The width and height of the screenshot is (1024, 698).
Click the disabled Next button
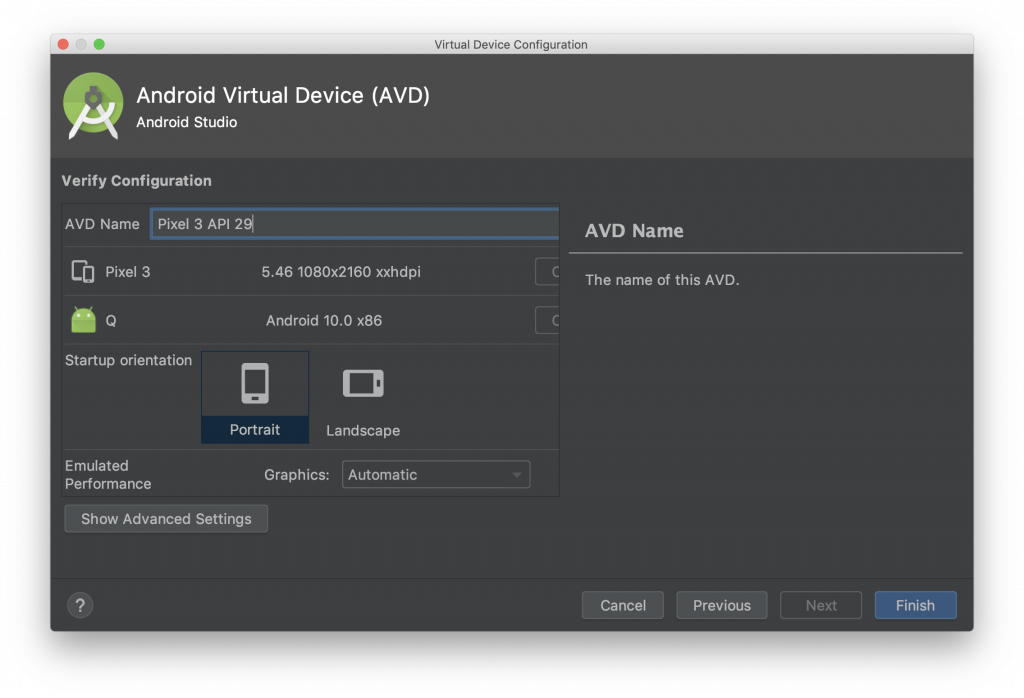point(821,605)
